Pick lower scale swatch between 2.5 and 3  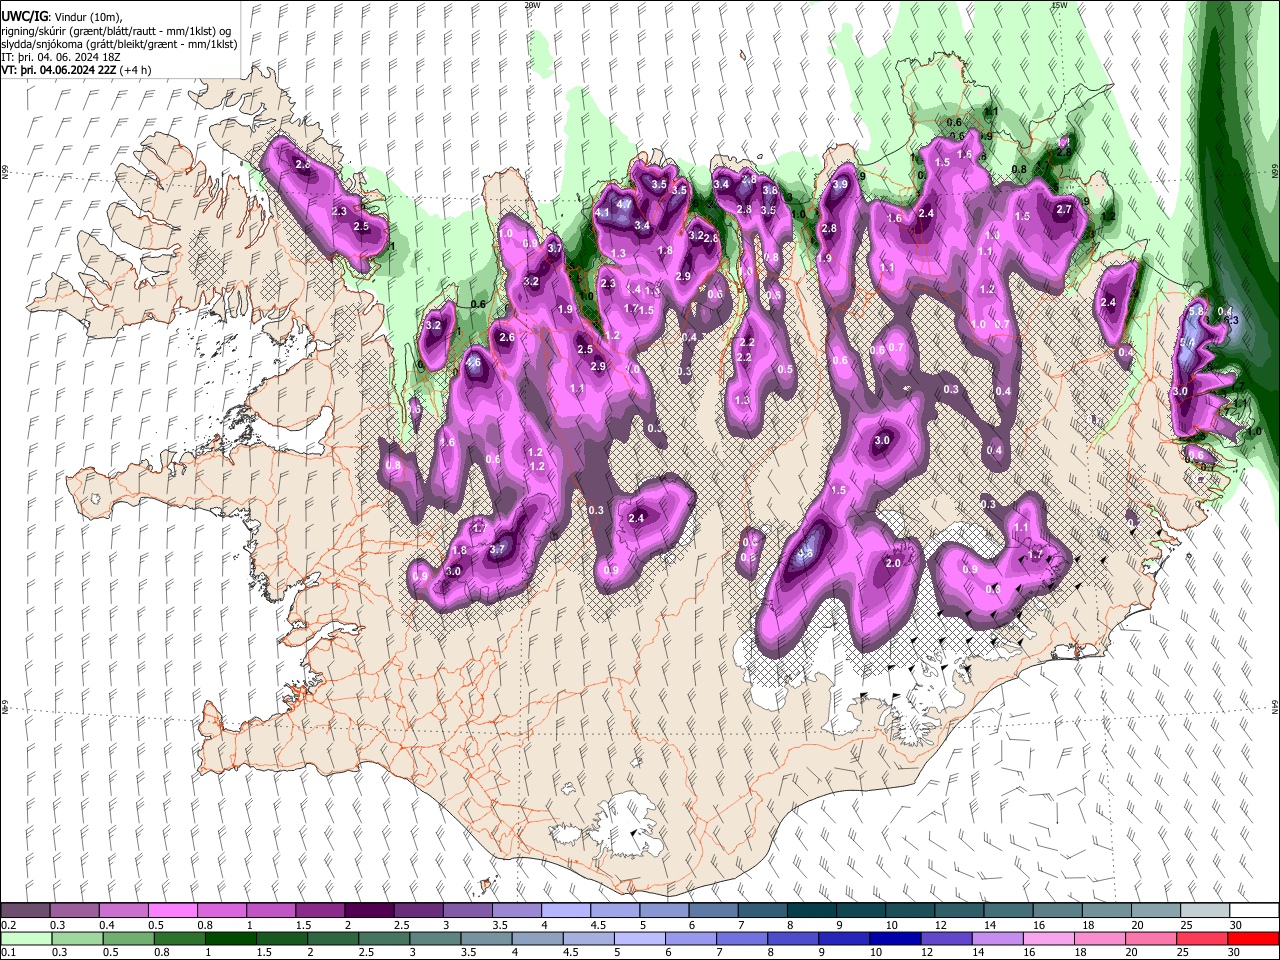(x=383, y=938)
